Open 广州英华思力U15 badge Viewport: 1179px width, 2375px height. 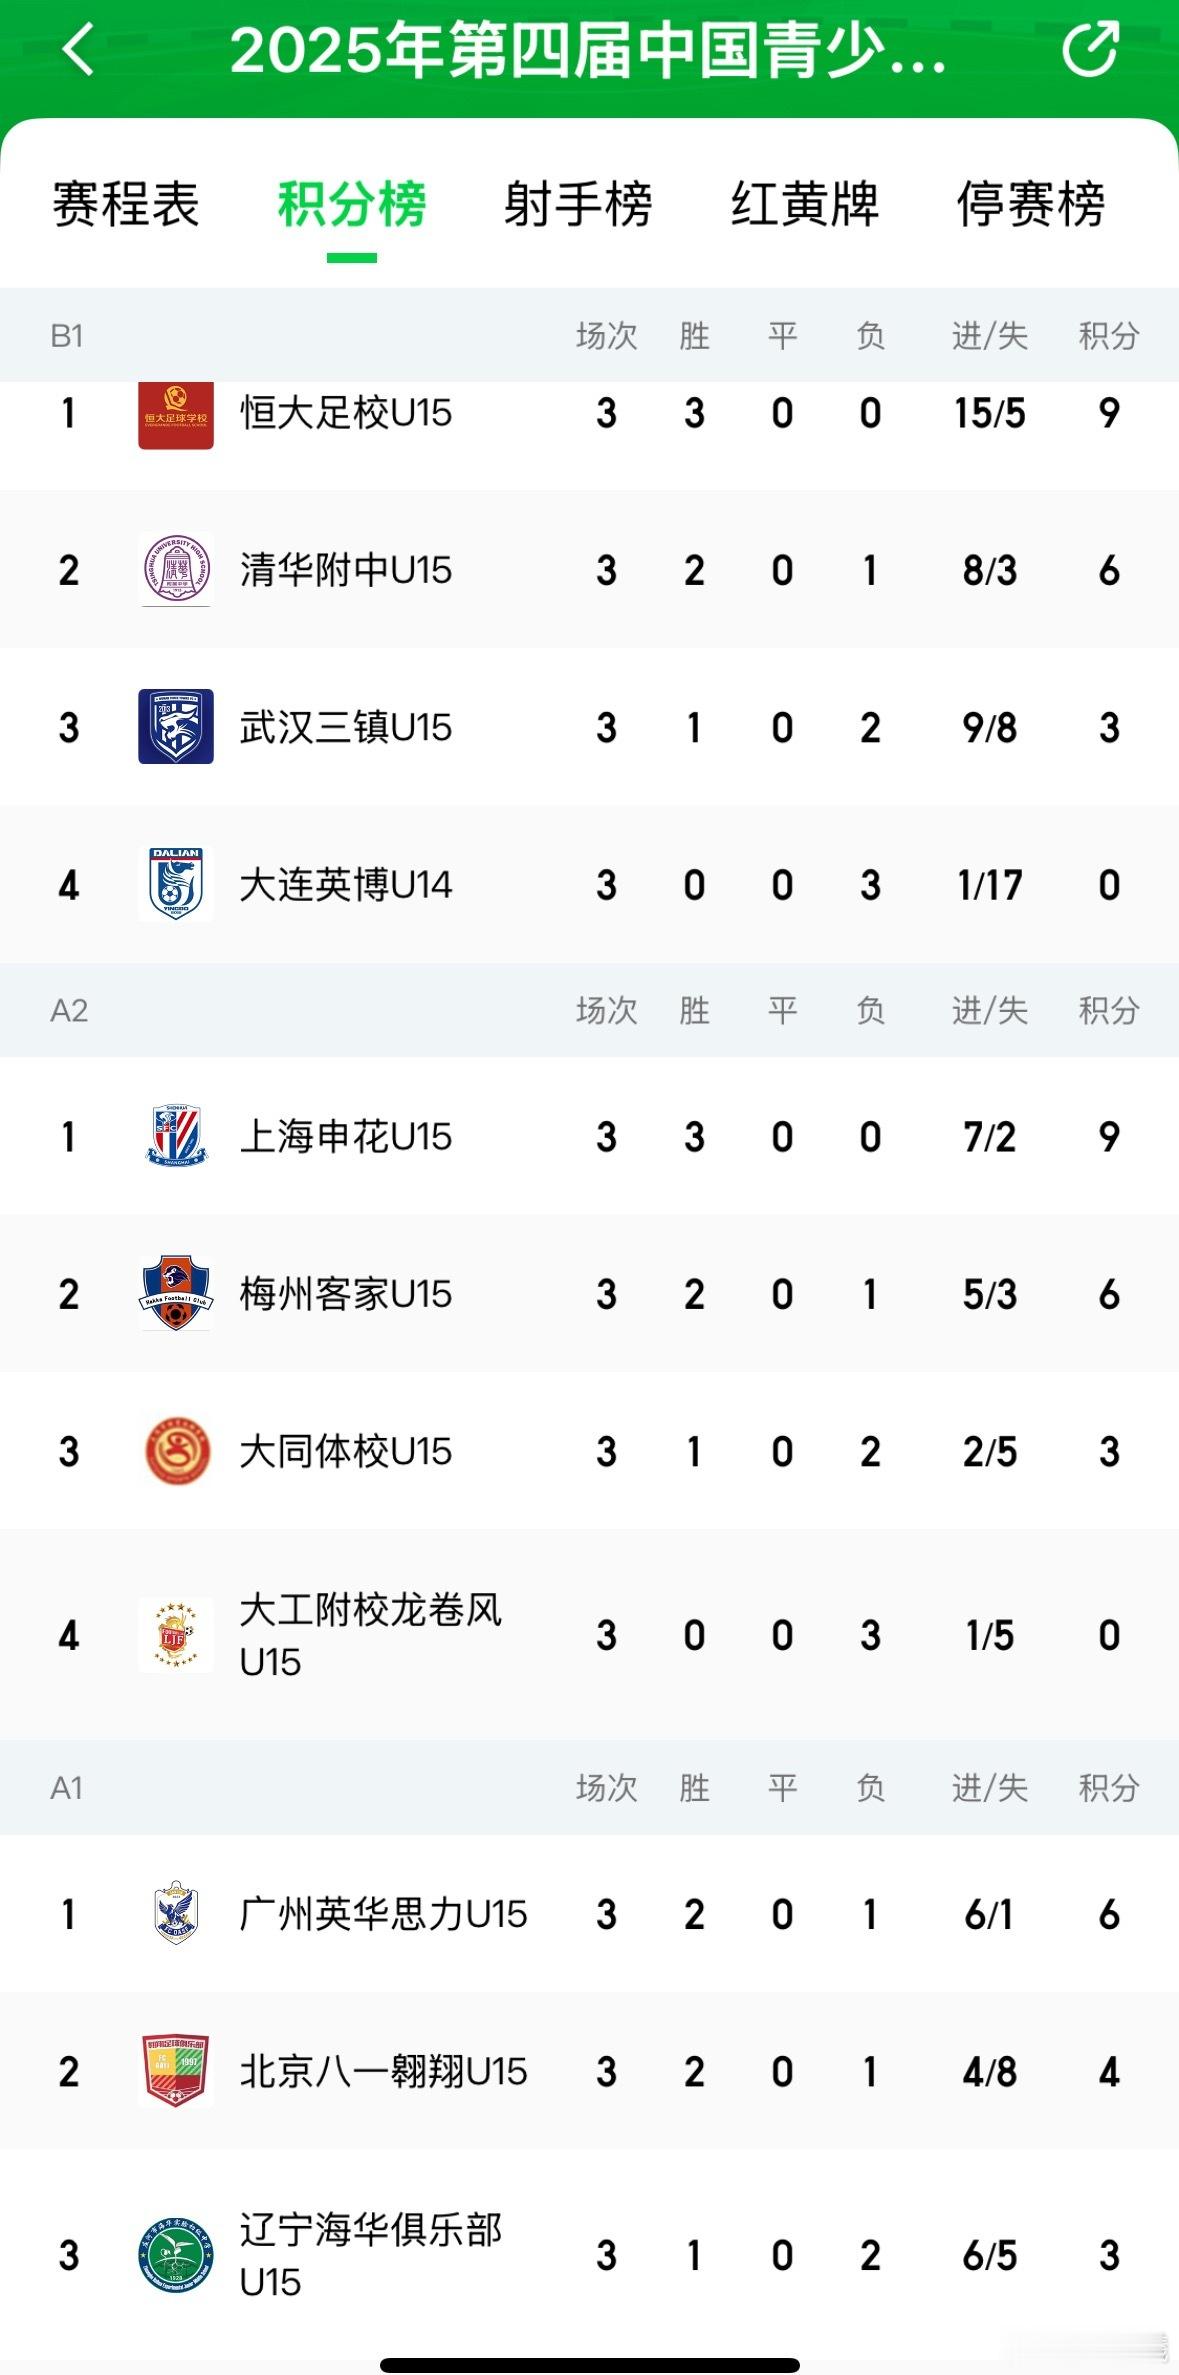[176, 1913]
